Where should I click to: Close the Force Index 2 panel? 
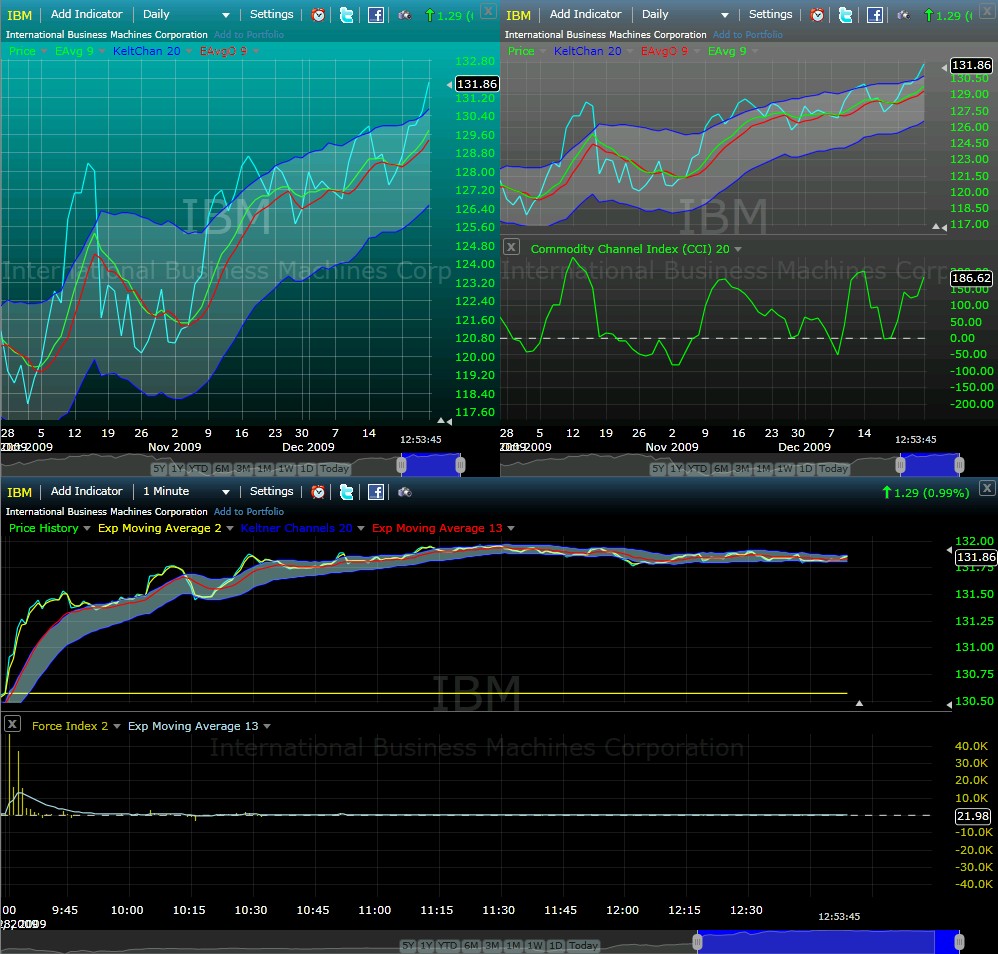pos(12,724)
